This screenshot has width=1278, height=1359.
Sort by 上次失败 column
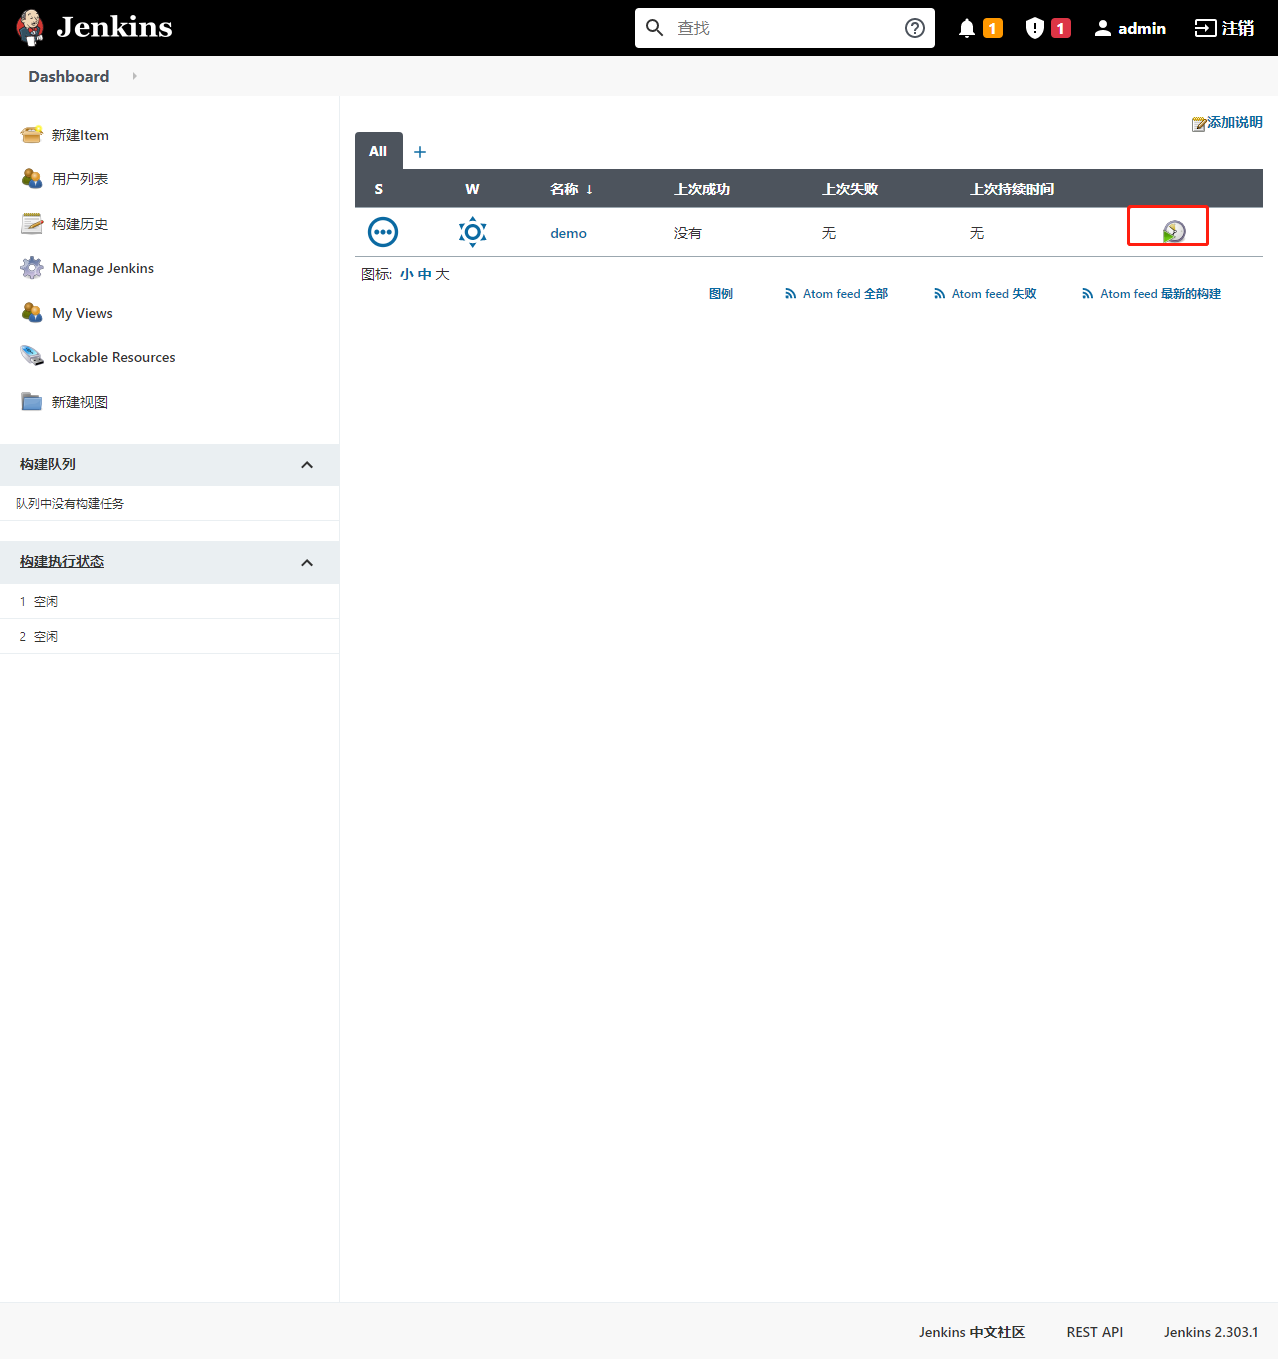pos(850,189)
